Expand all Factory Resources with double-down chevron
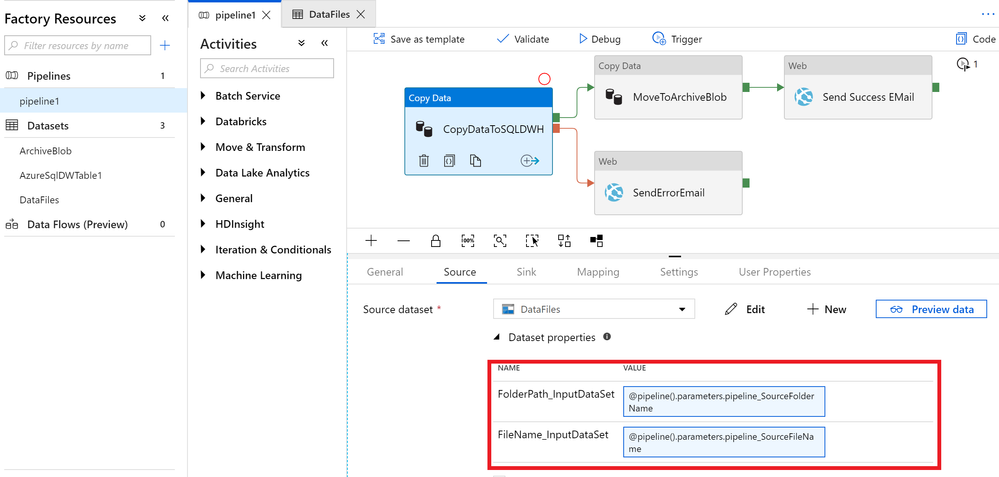 click(x=143, y=18)
